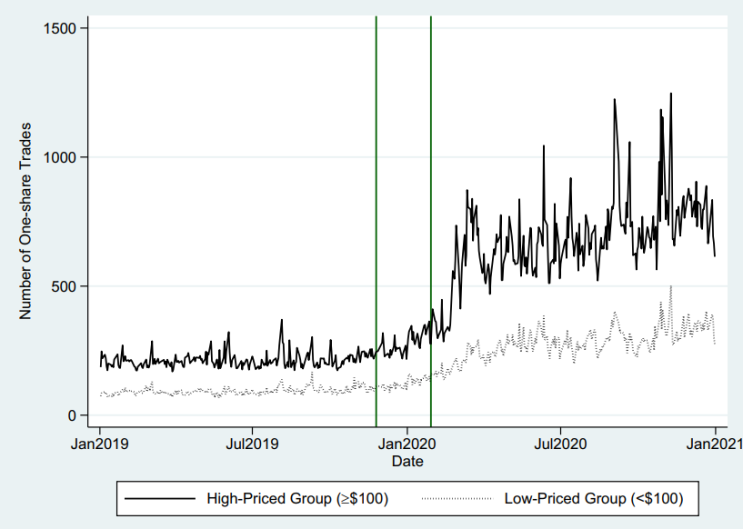Click the 500 y-axis tick label

[64, 286]
